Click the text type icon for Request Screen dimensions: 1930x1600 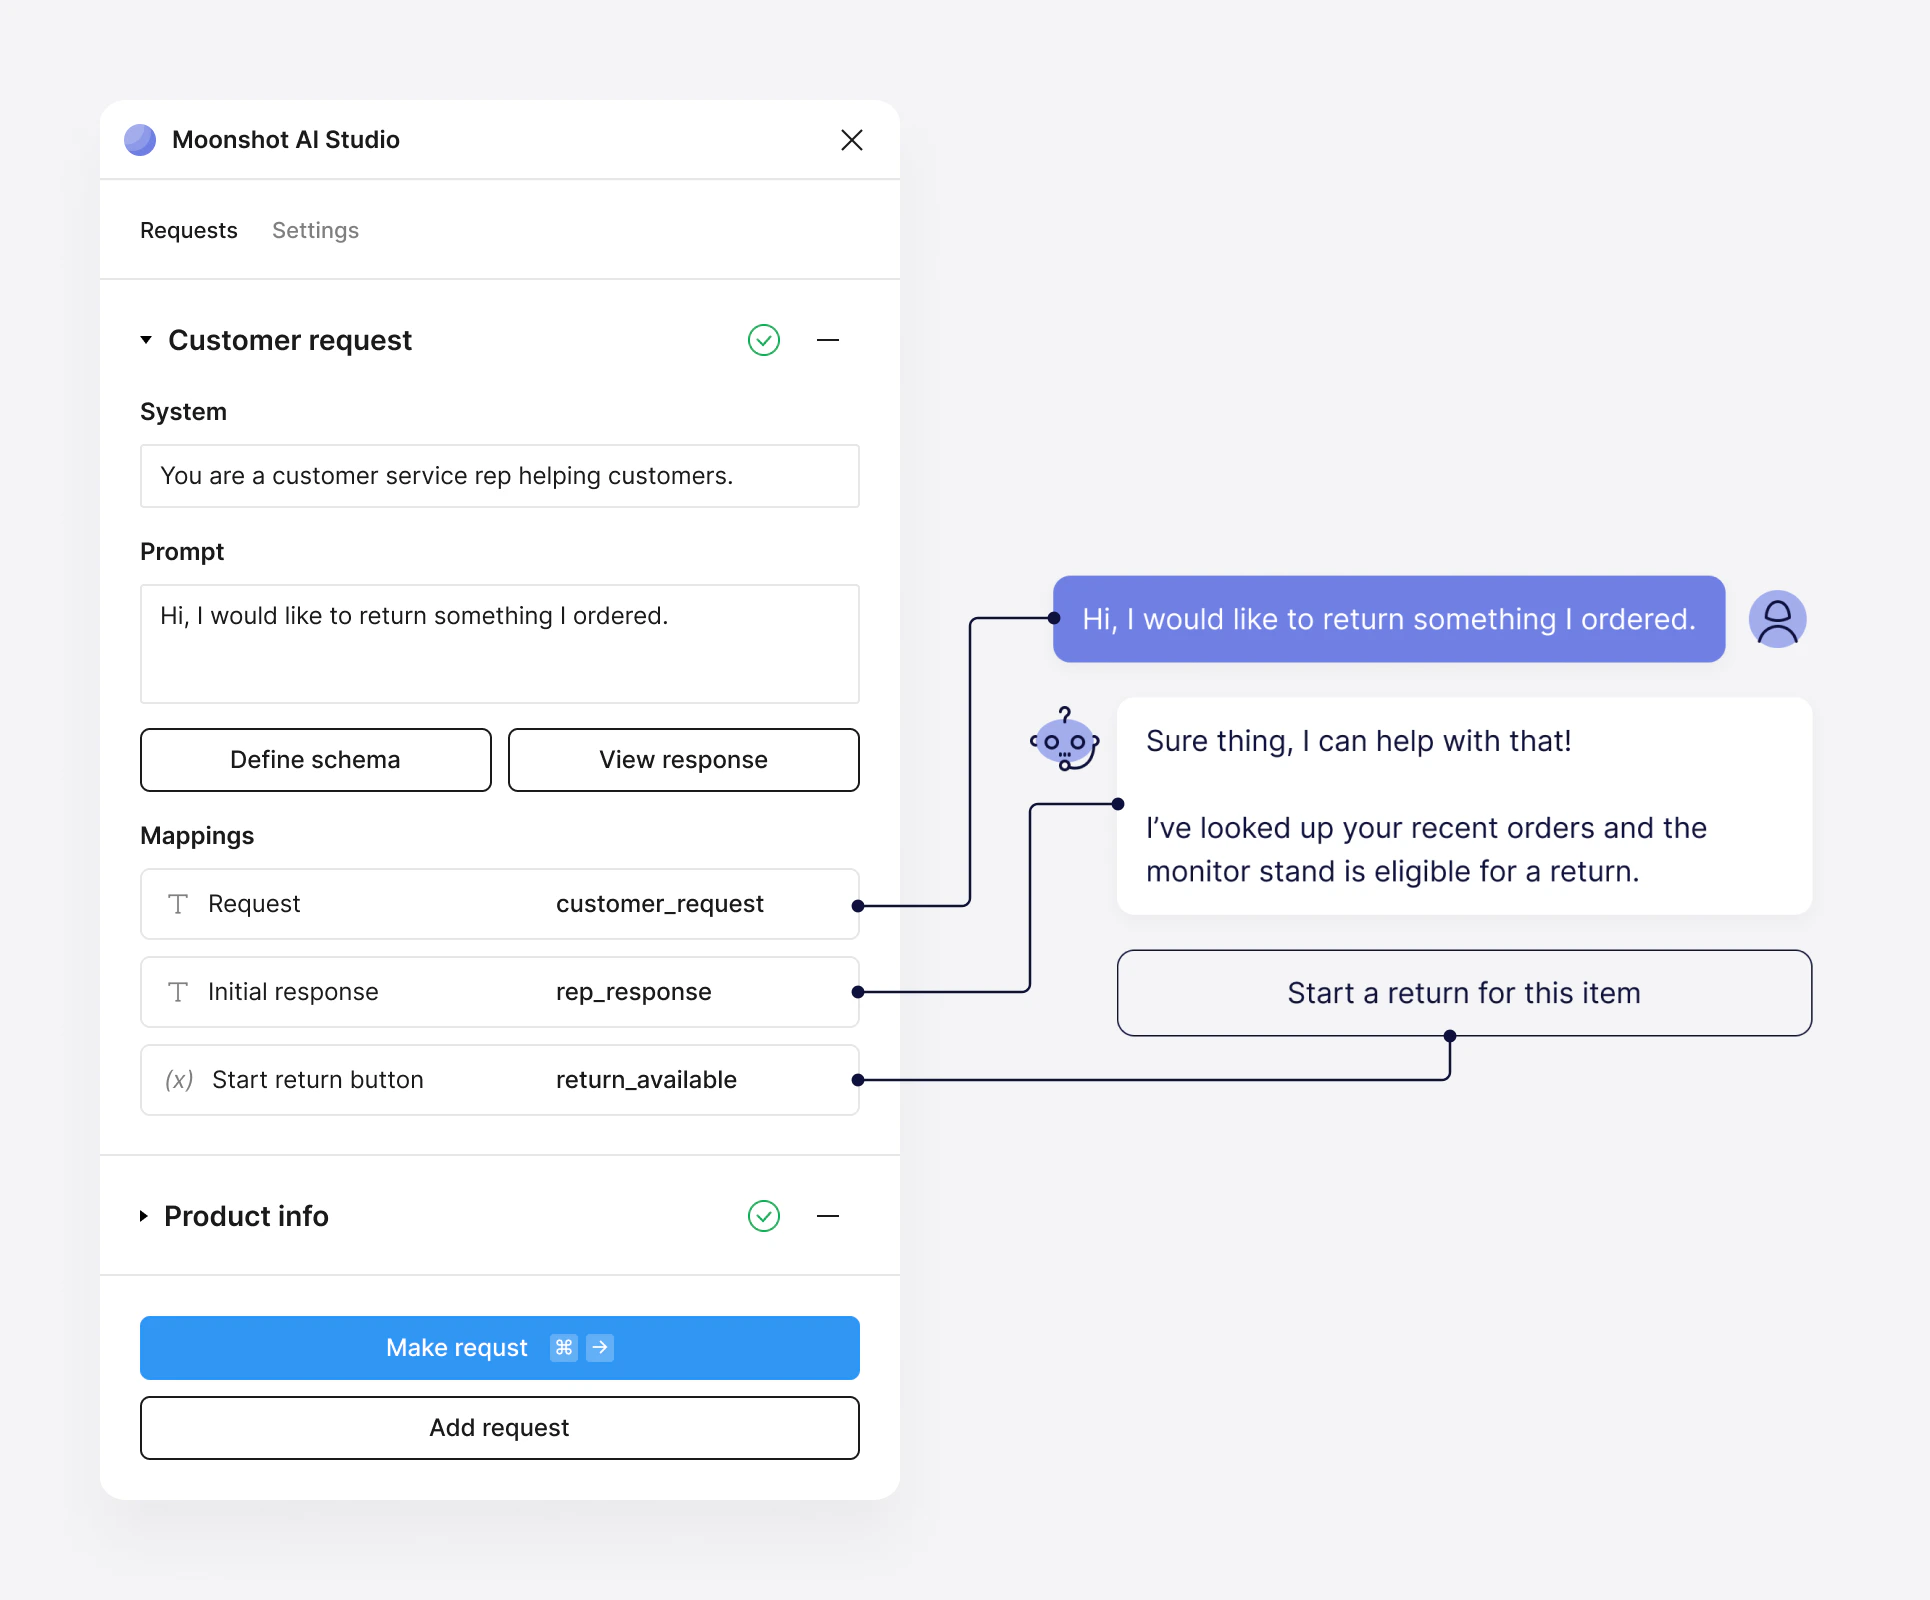[x=178, y=904]
